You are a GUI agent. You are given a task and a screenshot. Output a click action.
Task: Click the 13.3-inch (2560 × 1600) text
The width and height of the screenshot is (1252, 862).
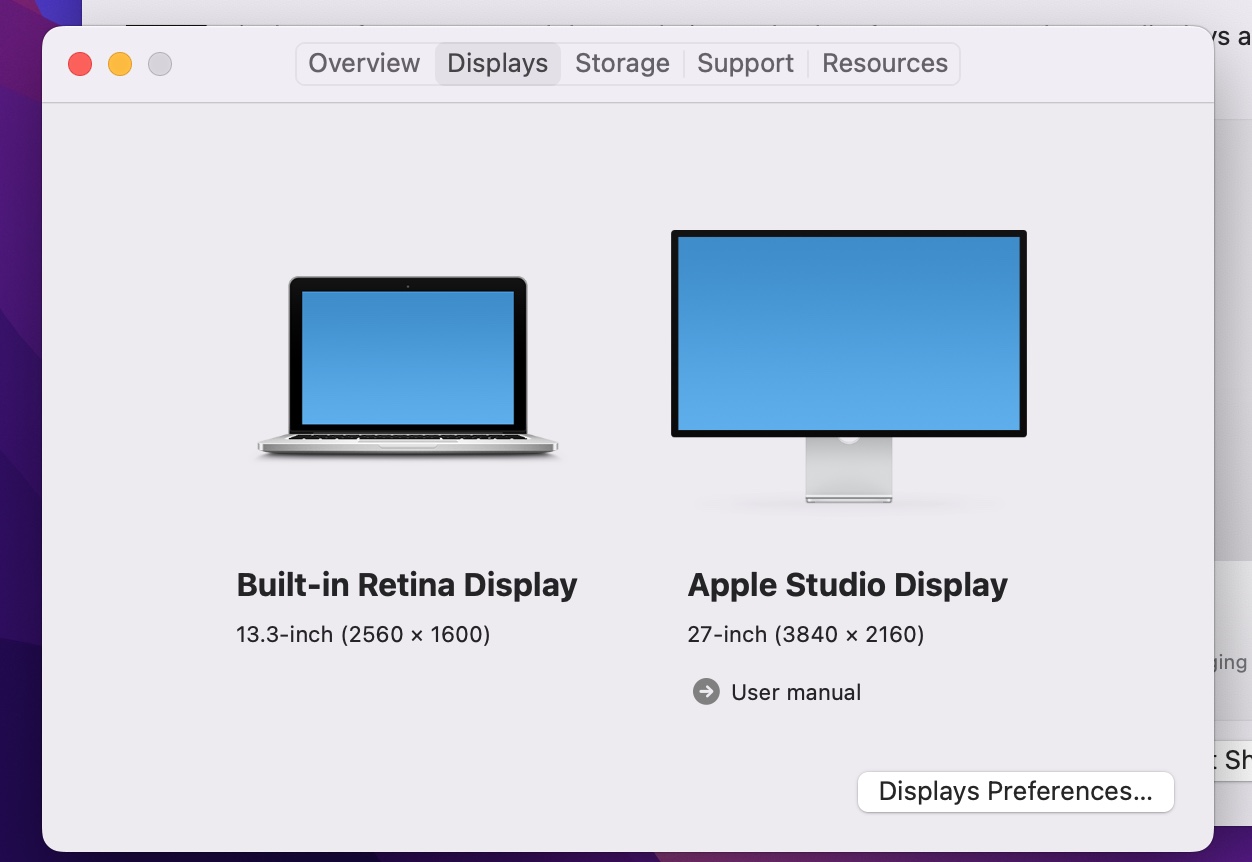[363, 634]
